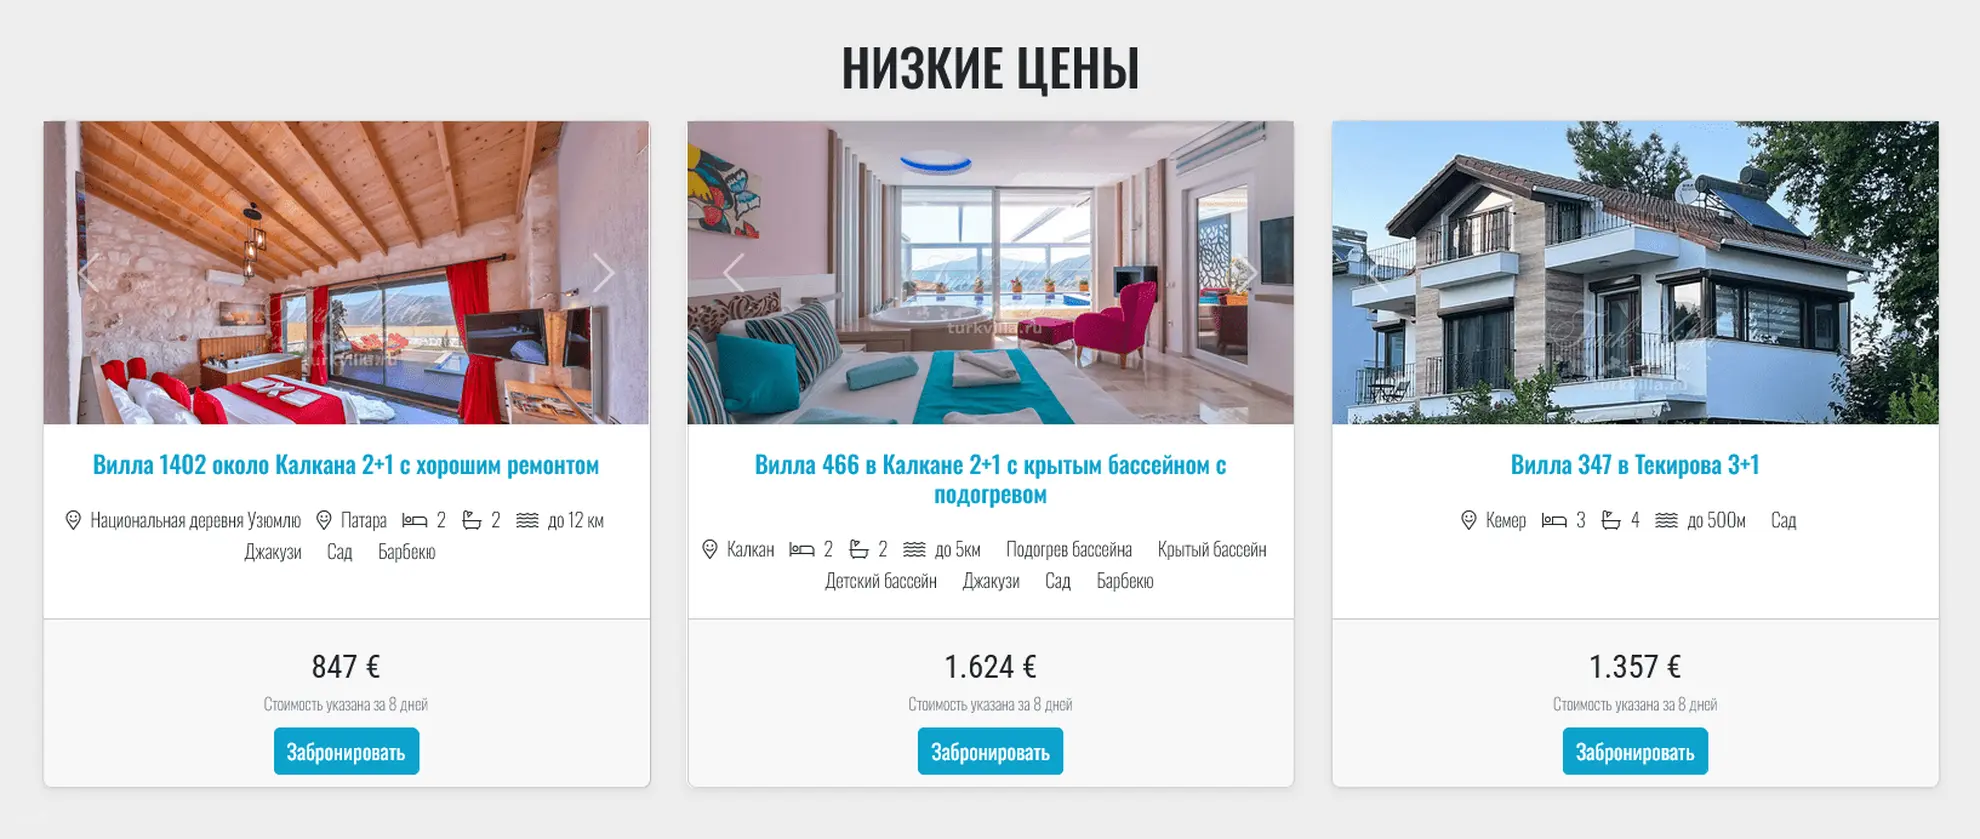Screen dimensions: 1980x839
Task: Click location pin icon next to Патара
Action: tap(324, 520)
